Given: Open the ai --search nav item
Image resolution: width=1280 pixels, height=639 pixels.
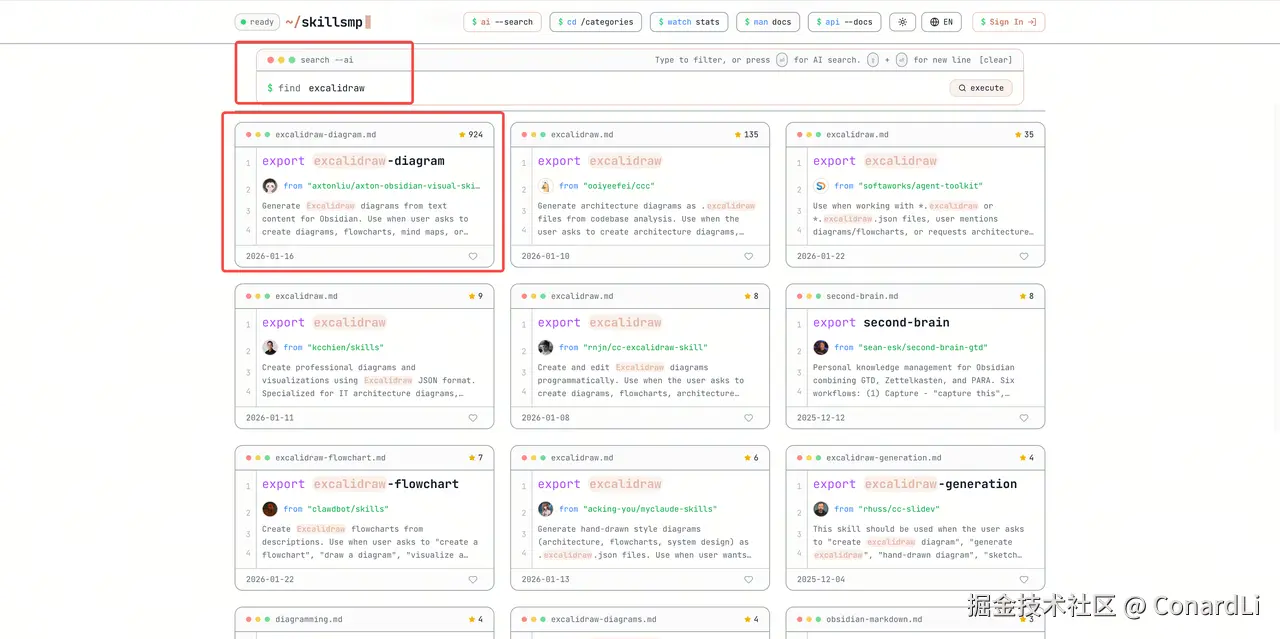Looking at the screenshot, I should 502,22.
